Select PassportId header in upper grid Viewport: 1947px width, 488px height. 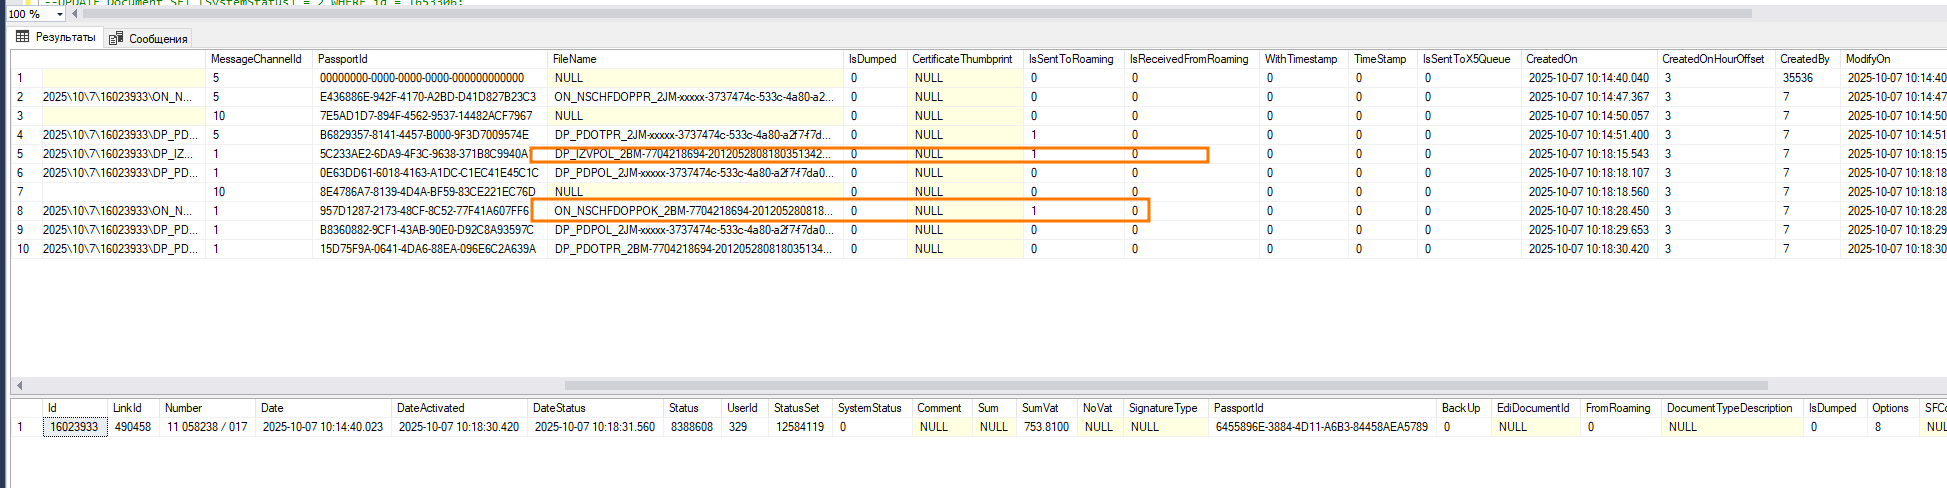[x=430, y=59]
